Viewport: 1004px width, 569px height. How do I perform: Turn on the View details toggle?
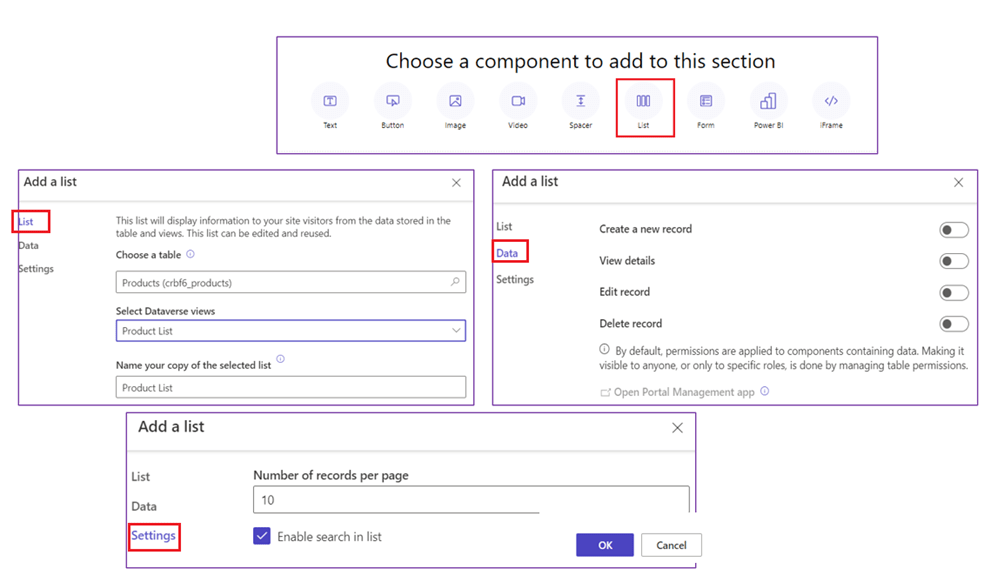(953, 261)
